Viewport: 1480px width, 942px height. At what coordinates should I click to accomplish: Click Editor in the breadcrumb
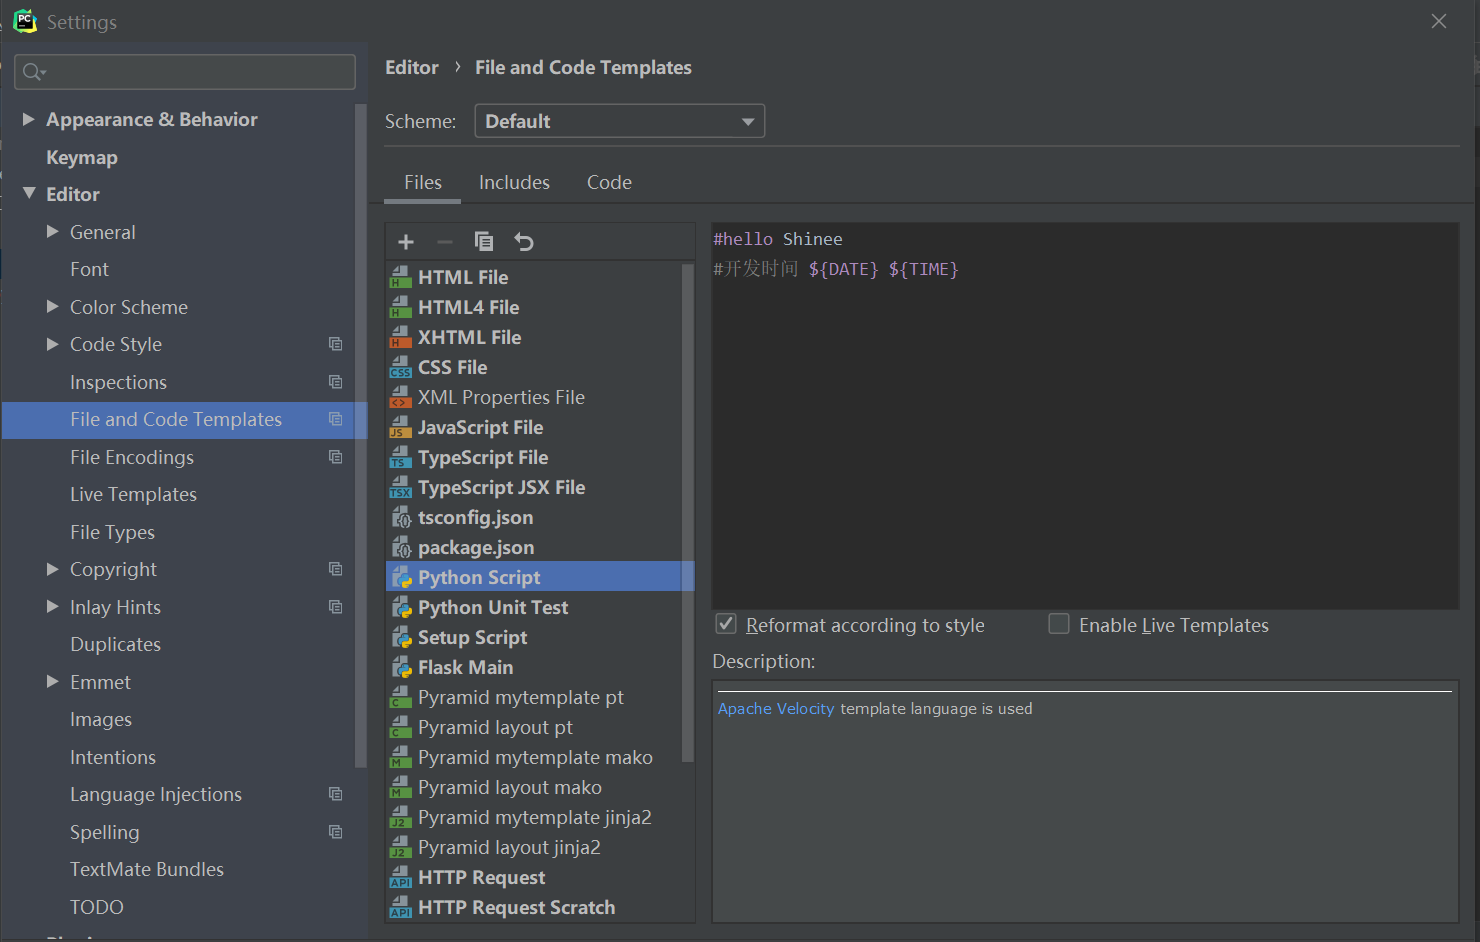pyautogui.click(x=412, y=67)
